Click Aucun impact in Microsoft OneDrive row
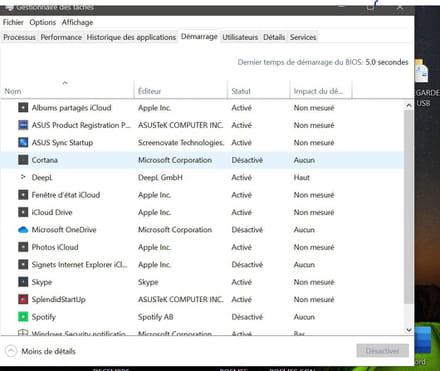 coord(304,230)
